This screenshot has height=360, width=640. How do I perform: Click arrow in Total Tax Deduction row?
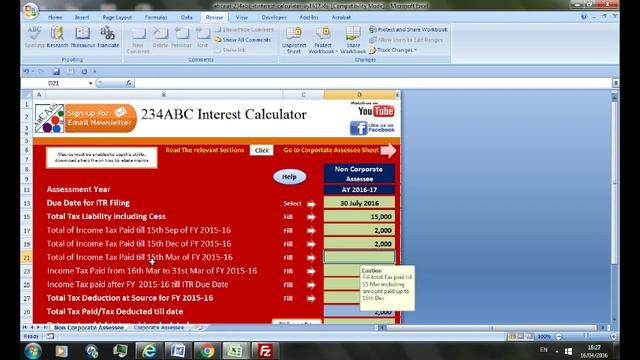(x=311, y=298)
